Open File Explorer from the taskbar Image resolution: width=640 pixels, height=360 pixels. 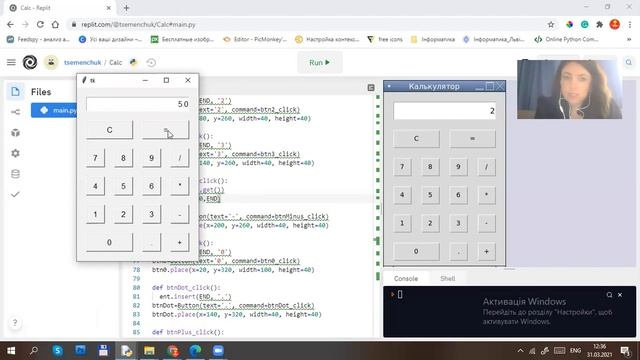click(149, 350)
